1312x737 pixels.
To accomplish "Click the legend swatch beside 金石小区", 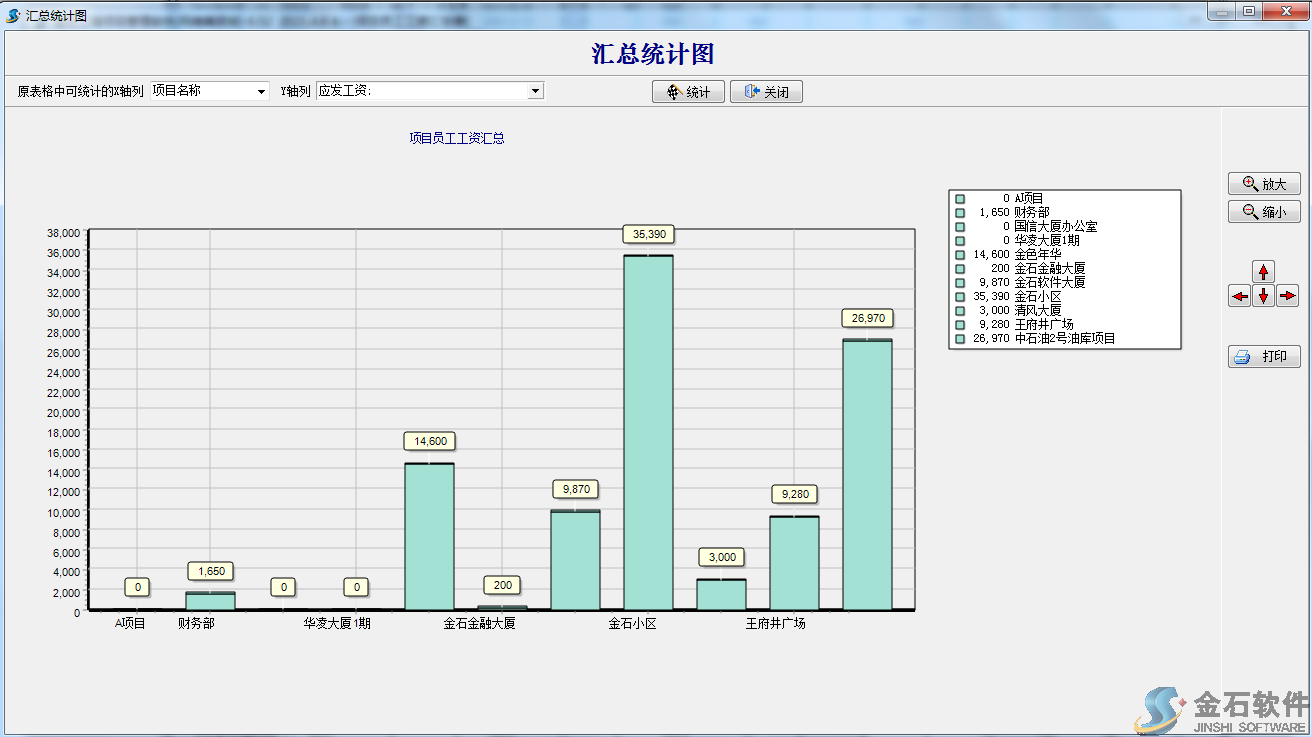I will pyautogui.click(x=960, y=297).
